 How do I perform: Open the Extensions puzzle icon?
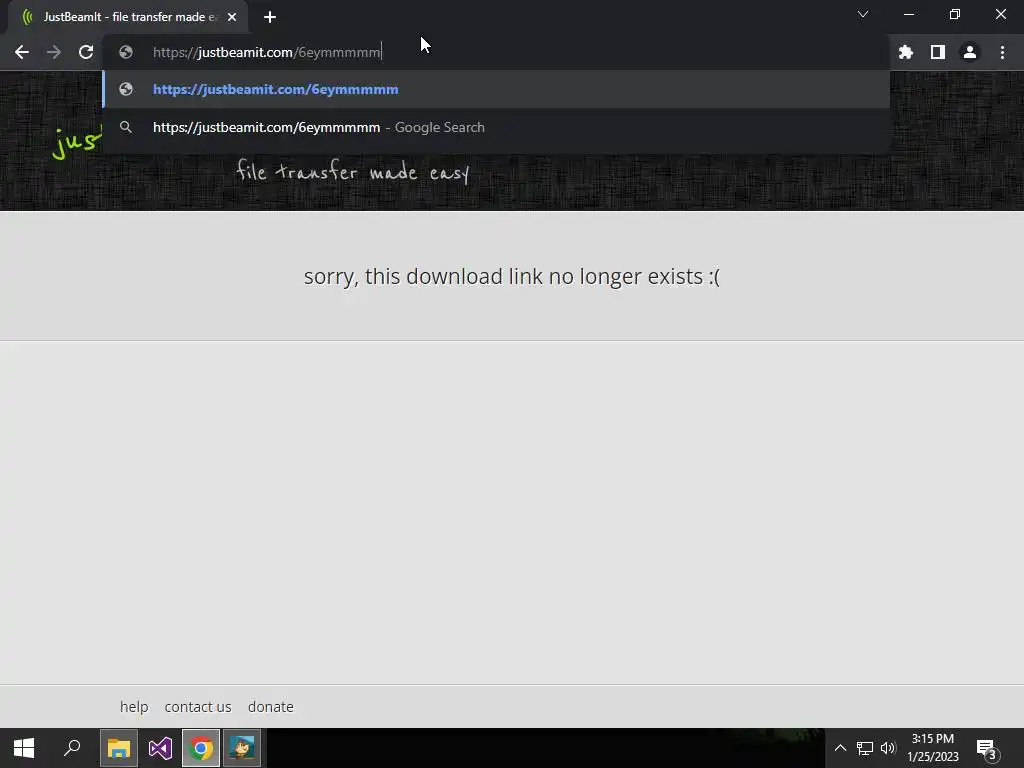905,52
